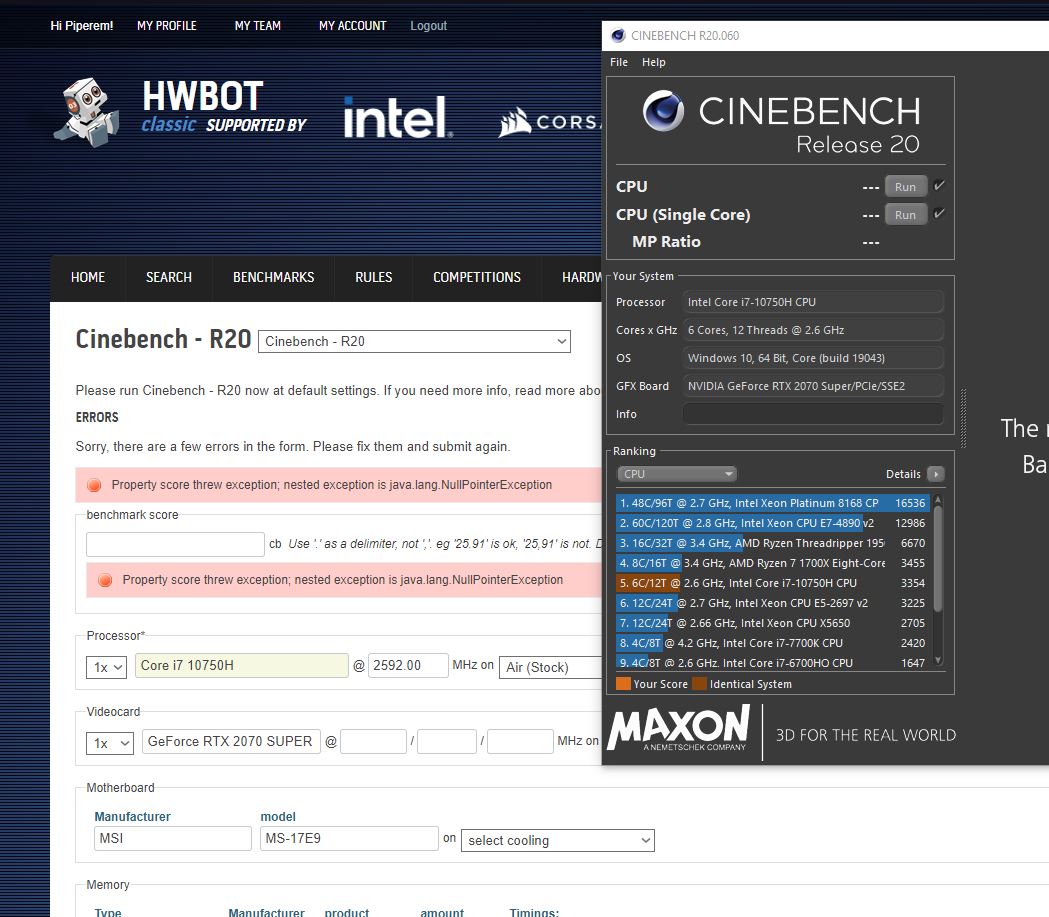Click the ranking list vertical scrollbar
The height and width of the screenshot is (917, 1049).
(x=938, y=558)
